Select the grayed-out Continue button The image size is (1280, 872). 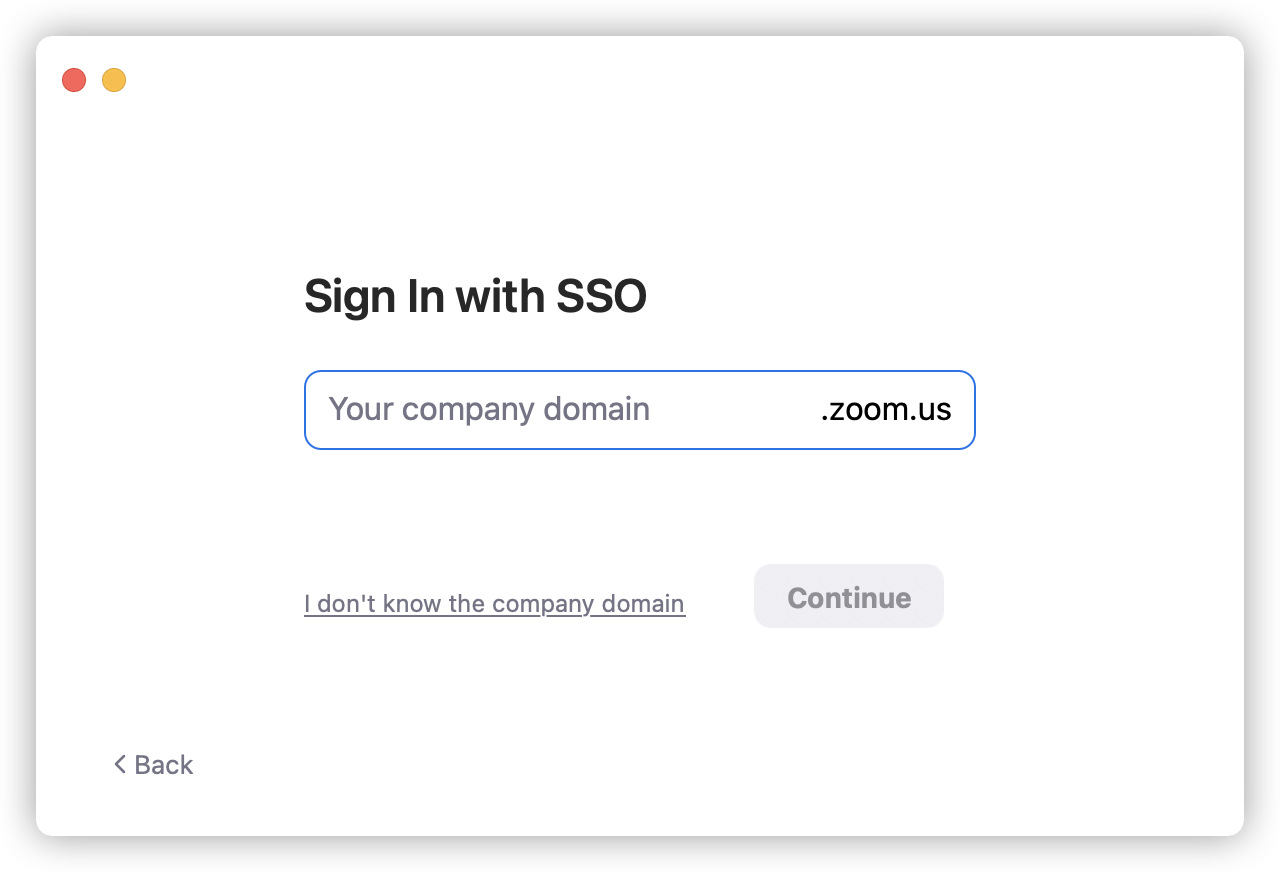pyautogui.click(x=849, y=597)
